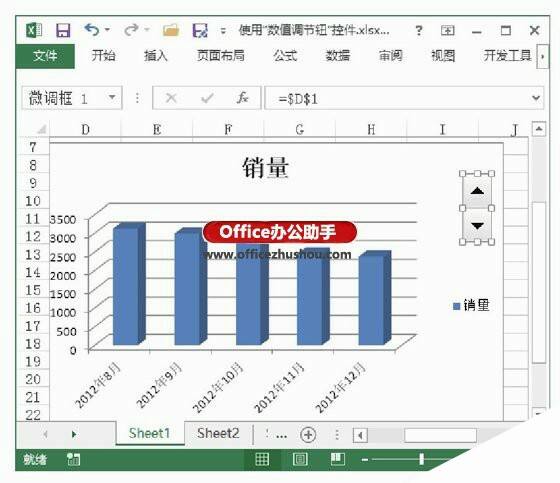Switch to the Sheet2 tab
560x483 pixels.
(x=218, y=433)
